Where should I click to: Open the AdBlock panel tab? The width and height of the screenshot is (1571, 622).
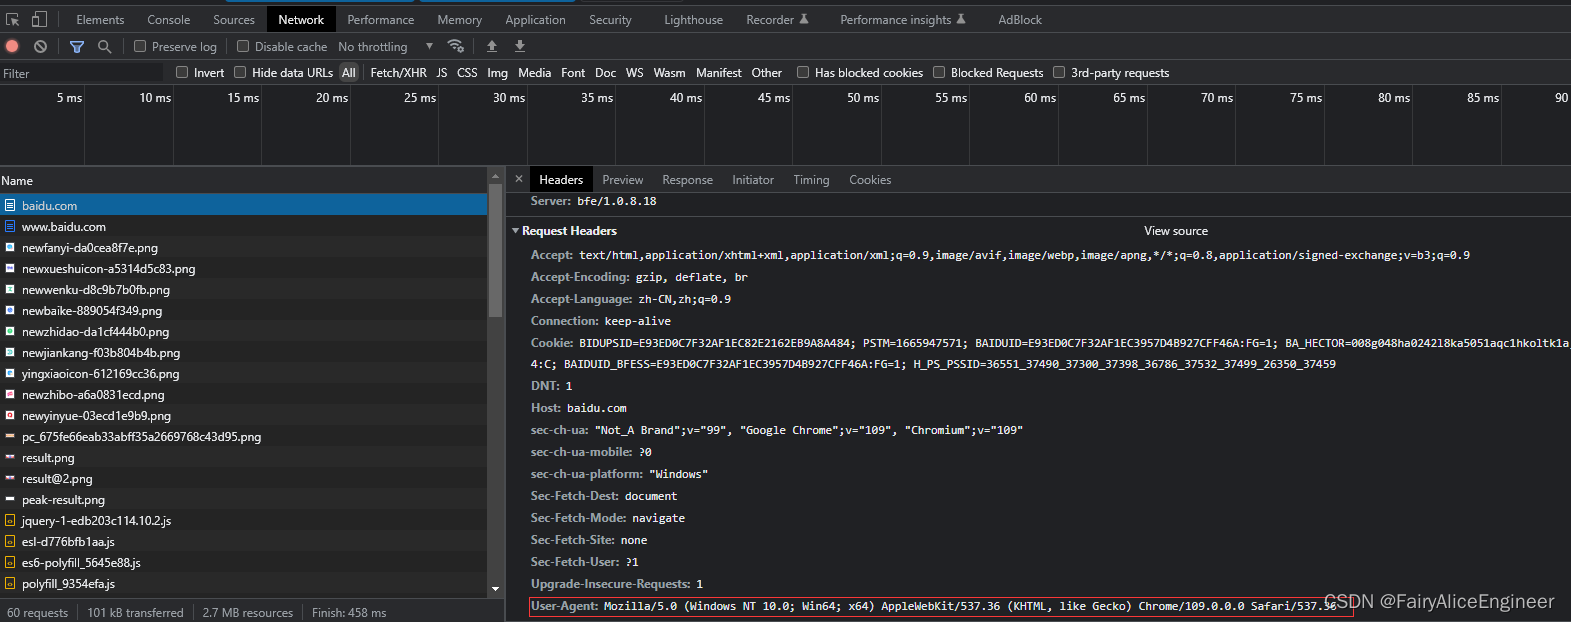(x=1020, y=19)
